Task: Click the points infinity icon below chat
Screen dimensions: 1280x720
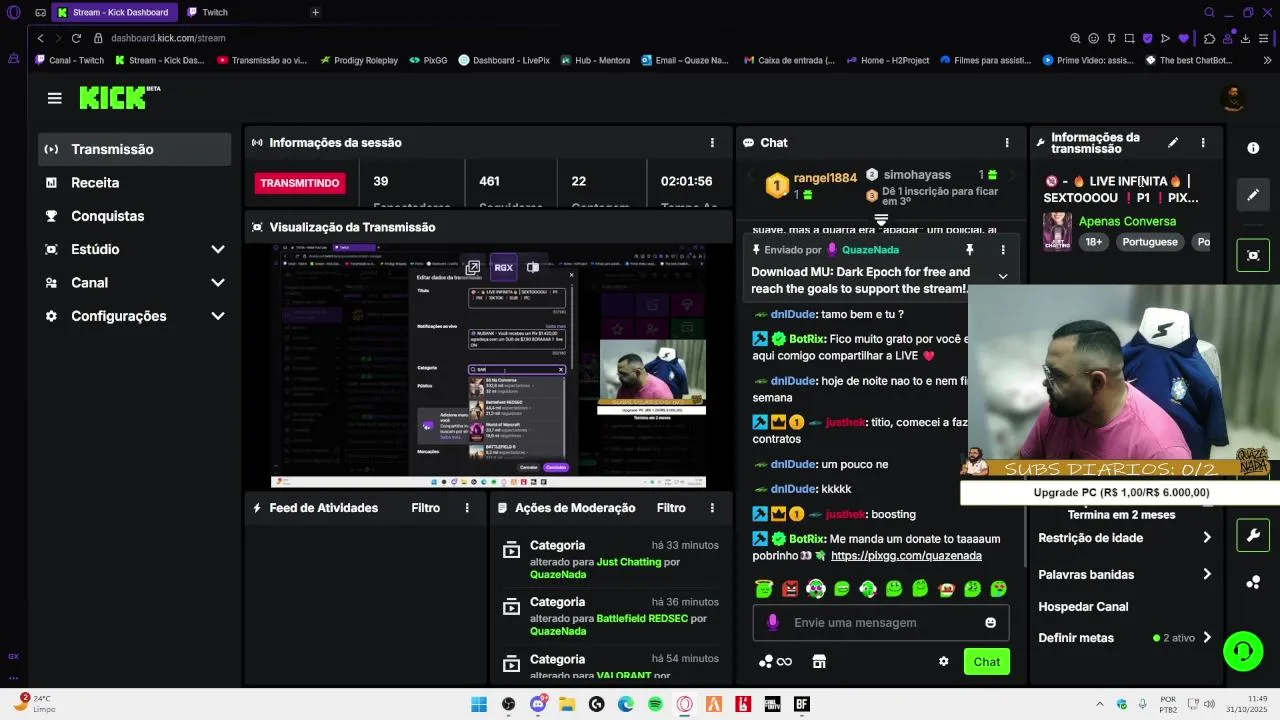Action: 775,661
